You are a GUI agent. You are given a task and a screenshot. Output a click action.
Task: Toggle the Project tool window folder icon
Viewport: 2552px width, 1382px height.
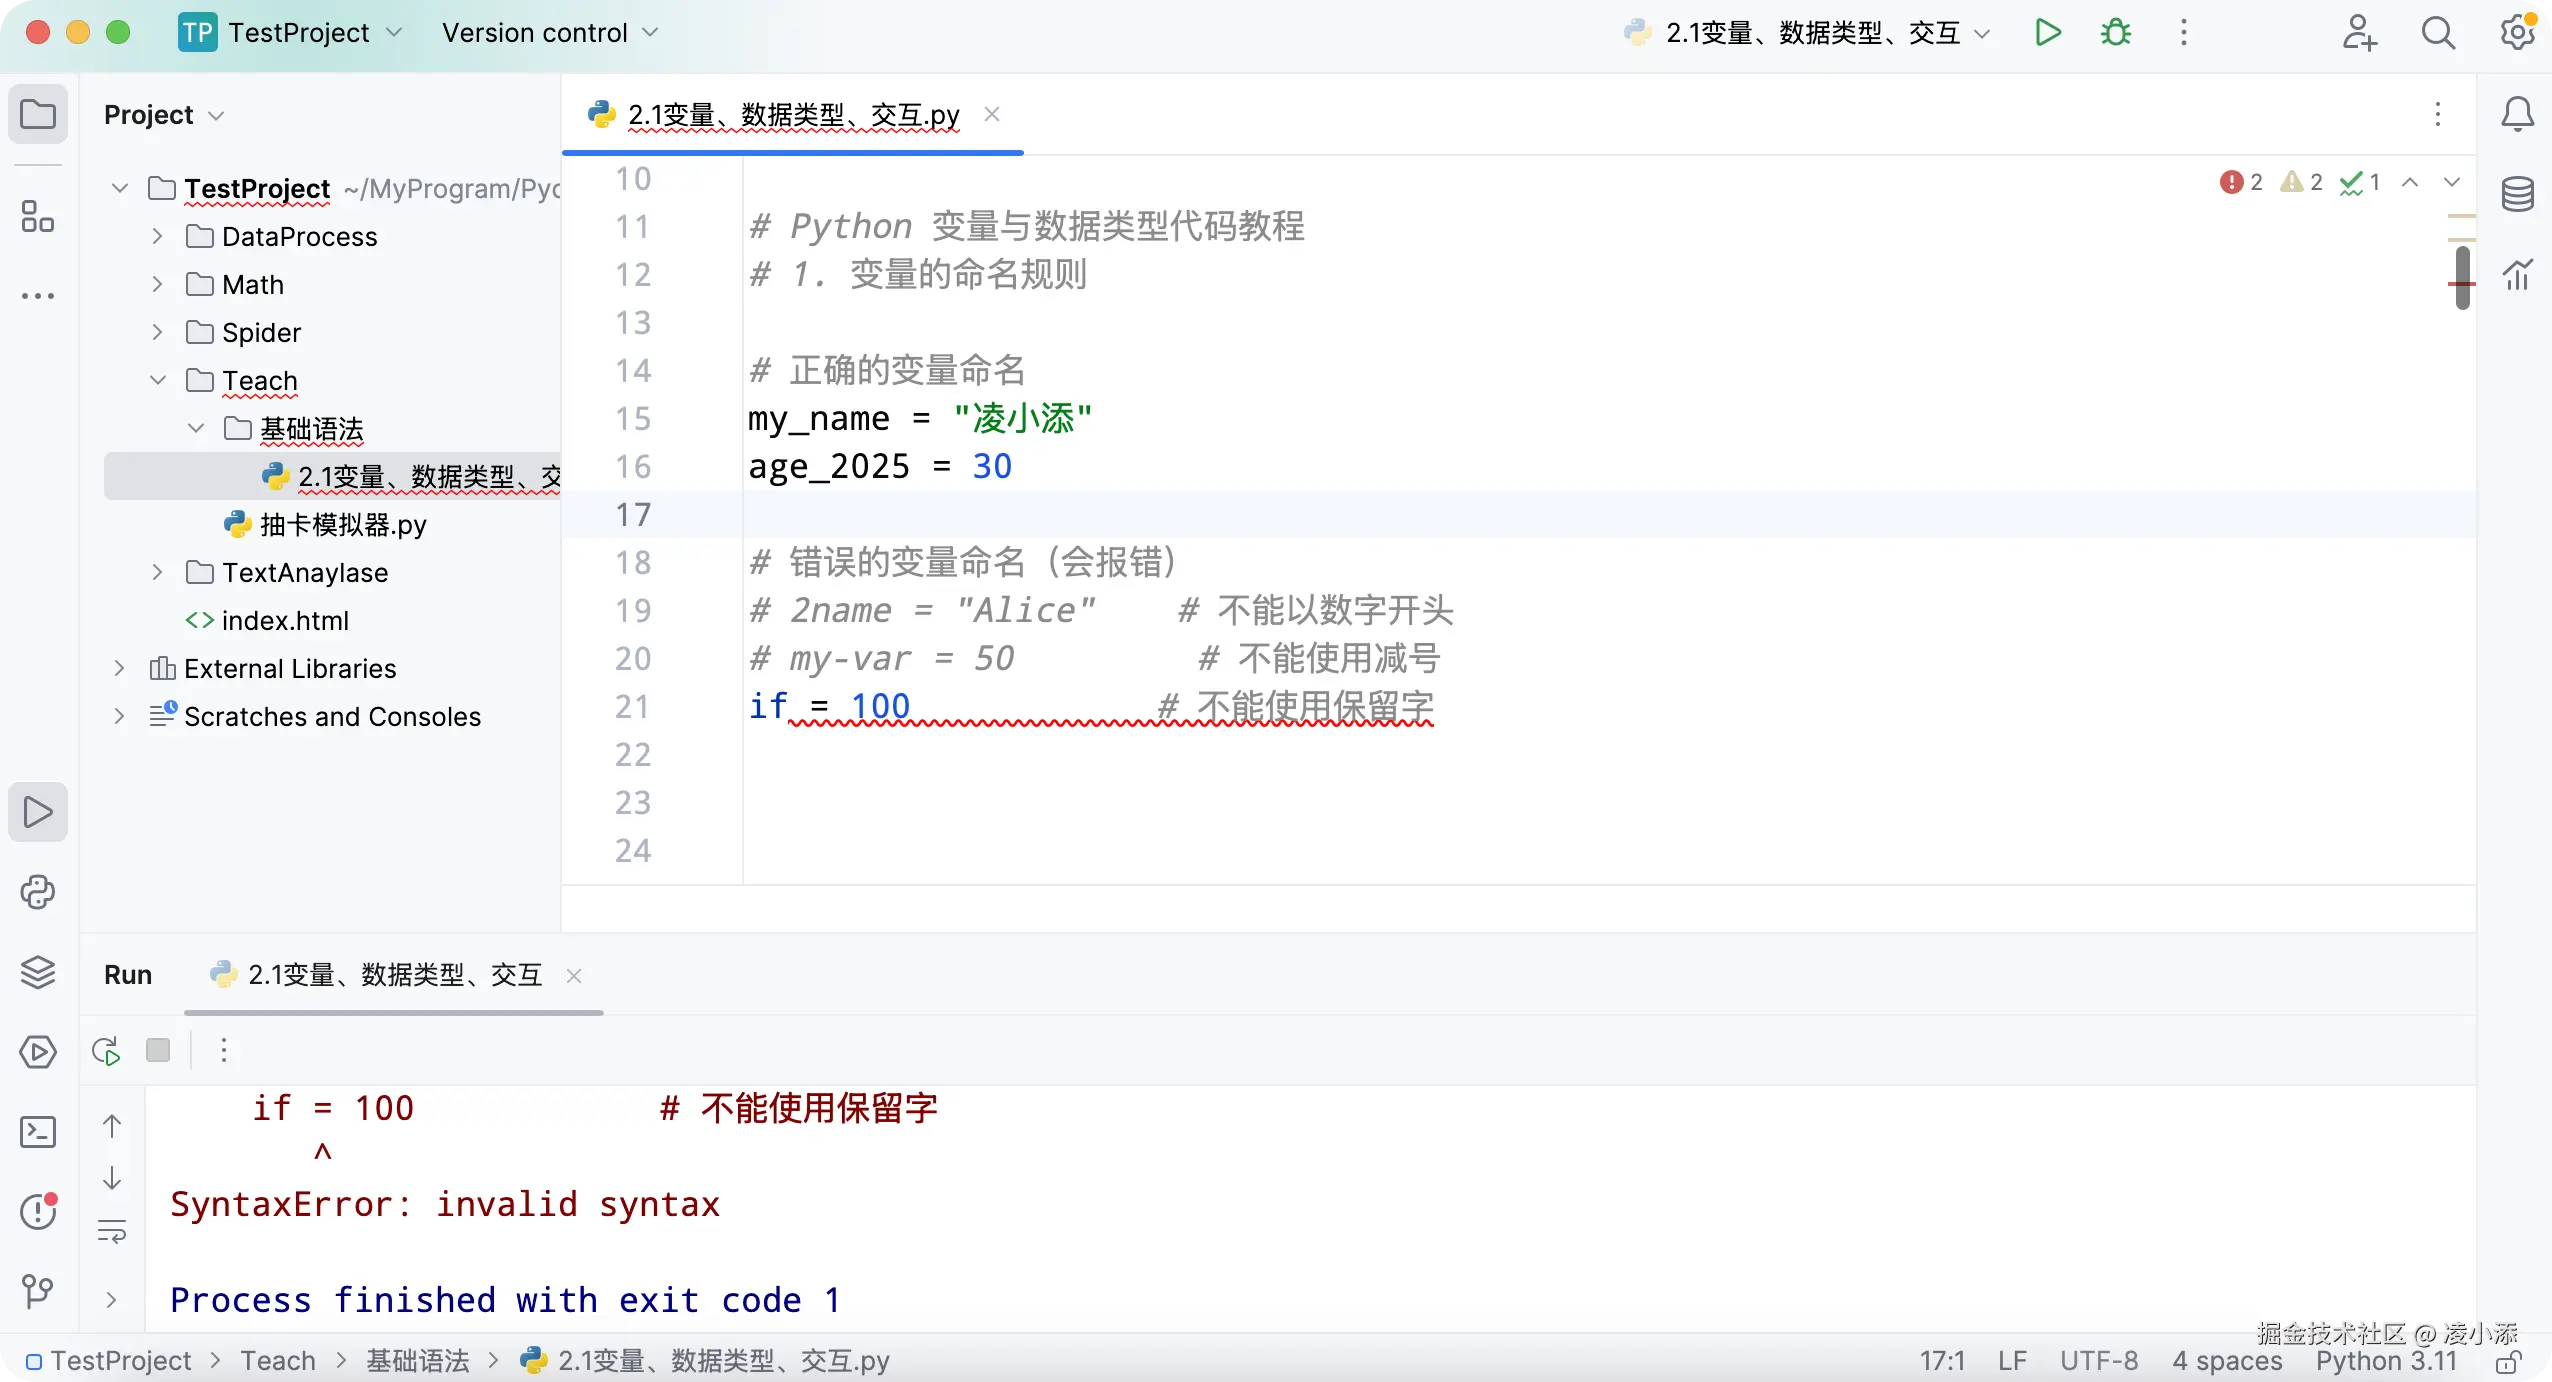(x=38, y=114)
